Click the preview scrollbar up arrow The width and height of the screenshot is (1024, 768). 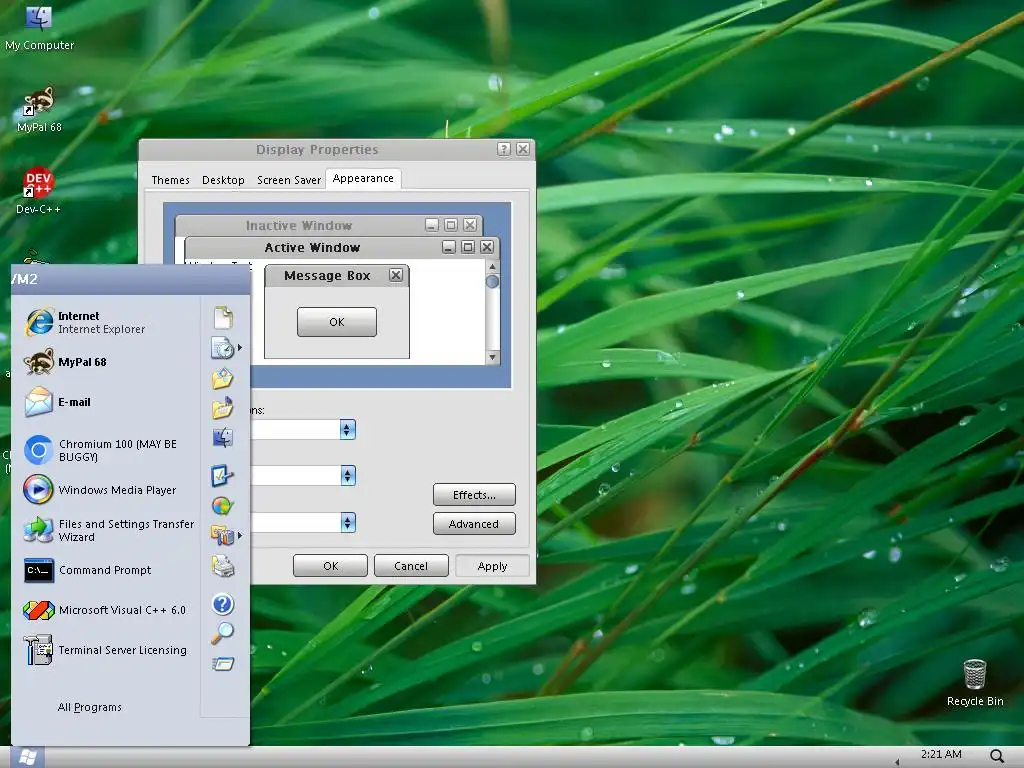(x=492, y=266)
